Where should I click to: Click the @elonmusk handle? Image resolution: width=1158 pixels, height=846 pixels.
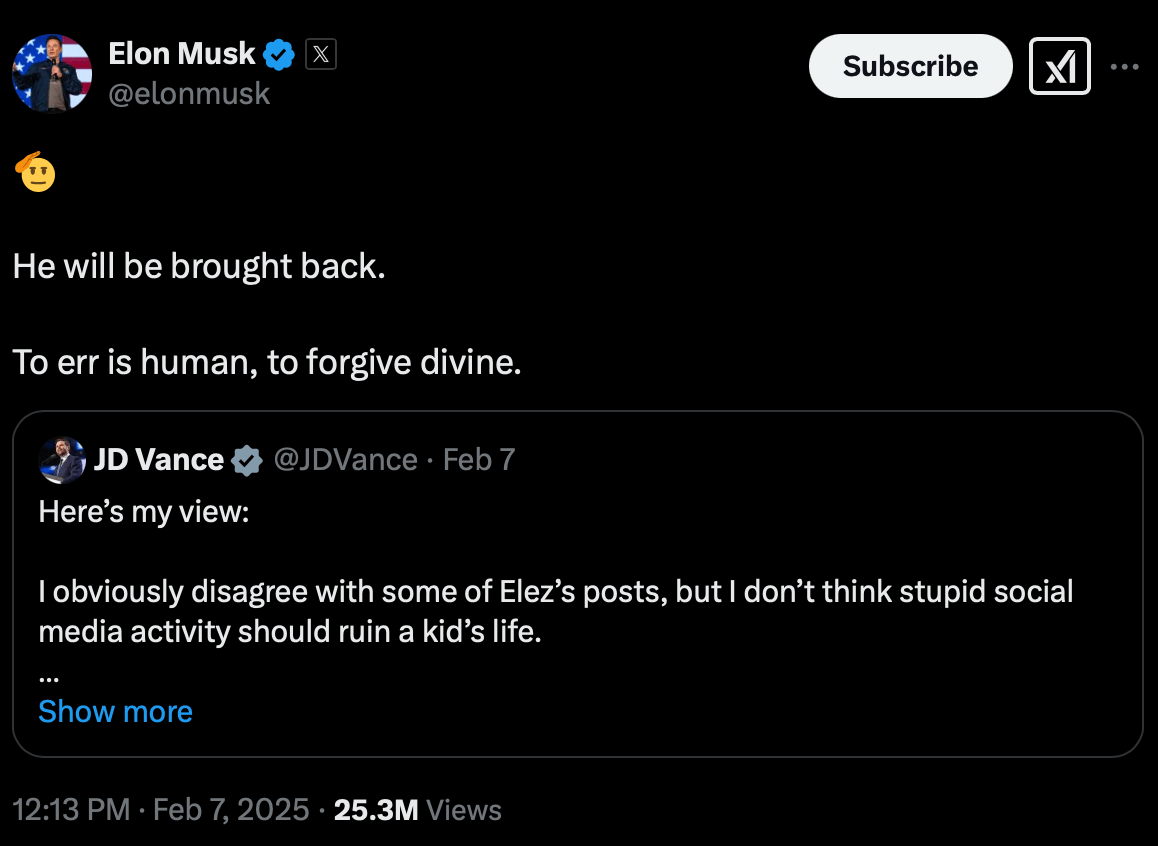click(189, 93)
